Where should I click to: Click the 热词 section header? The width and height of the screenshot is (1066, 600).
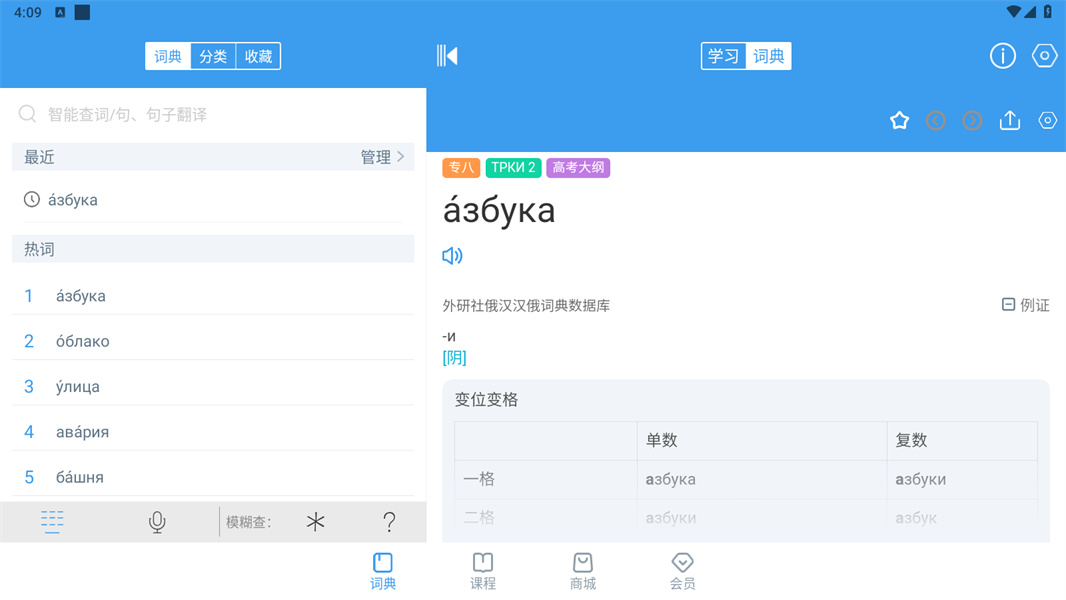[x=213, y=249]
